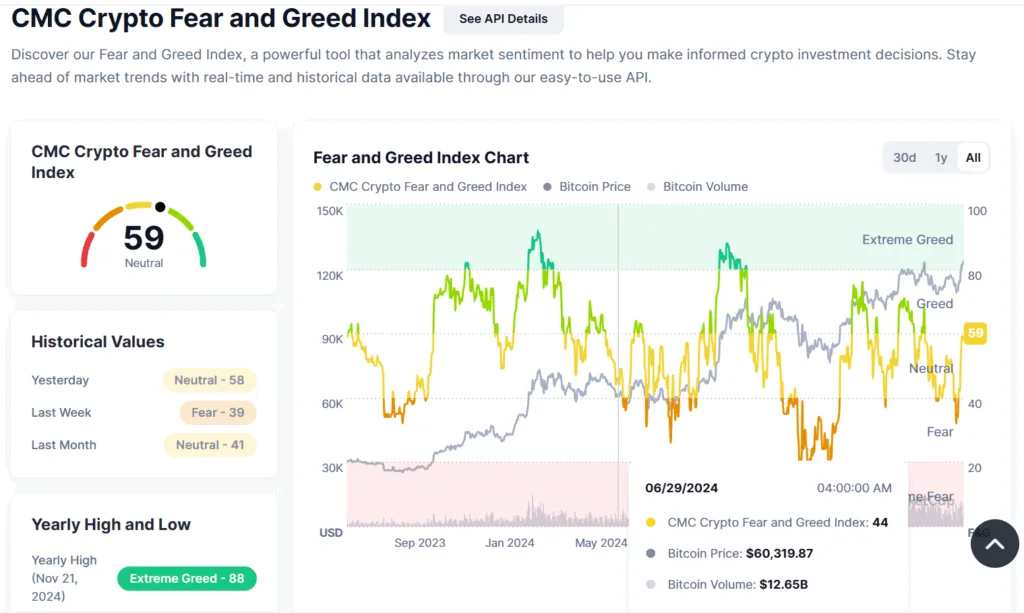1024x613 pixels.
Task: Open the See API Details button
Action: click(503, 19)
